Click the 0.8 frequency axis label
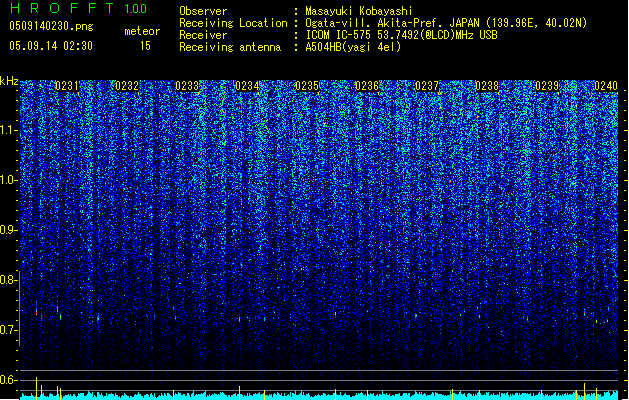The width and height of the screenshot is (629, 400). 9,280
